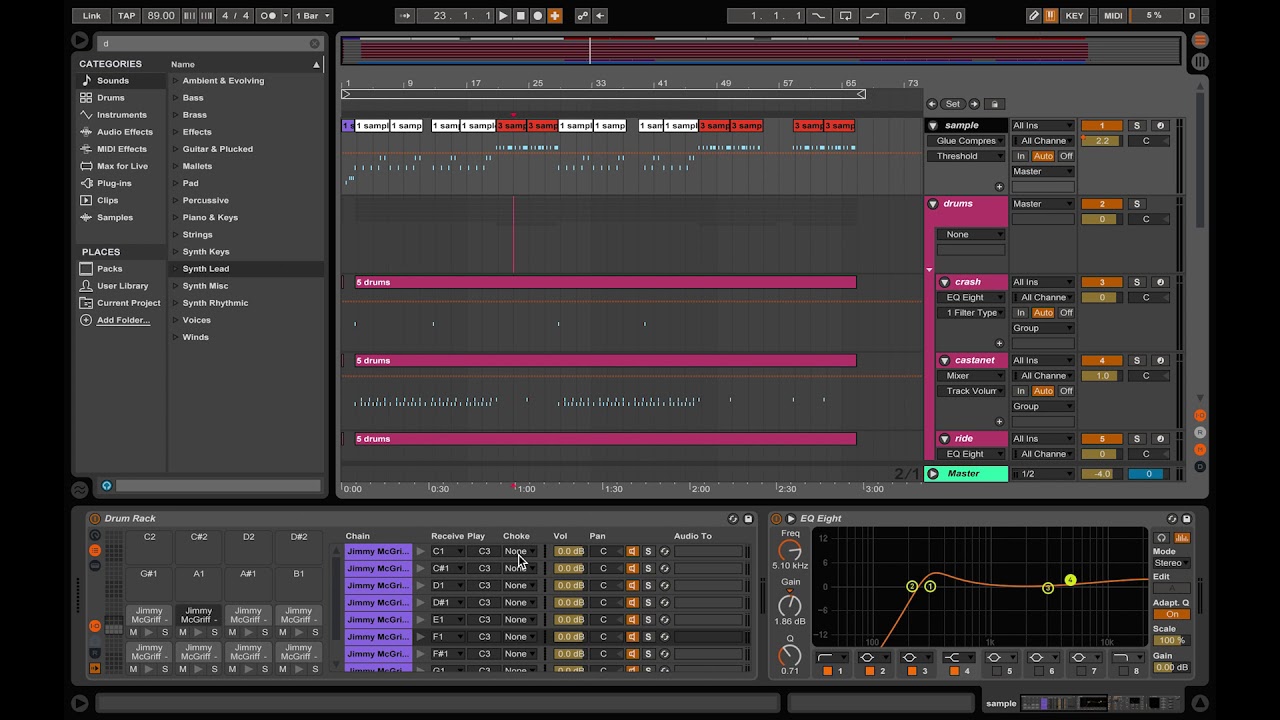Open the EQ Eight Stereo mode dropdown

point(1171,563)
